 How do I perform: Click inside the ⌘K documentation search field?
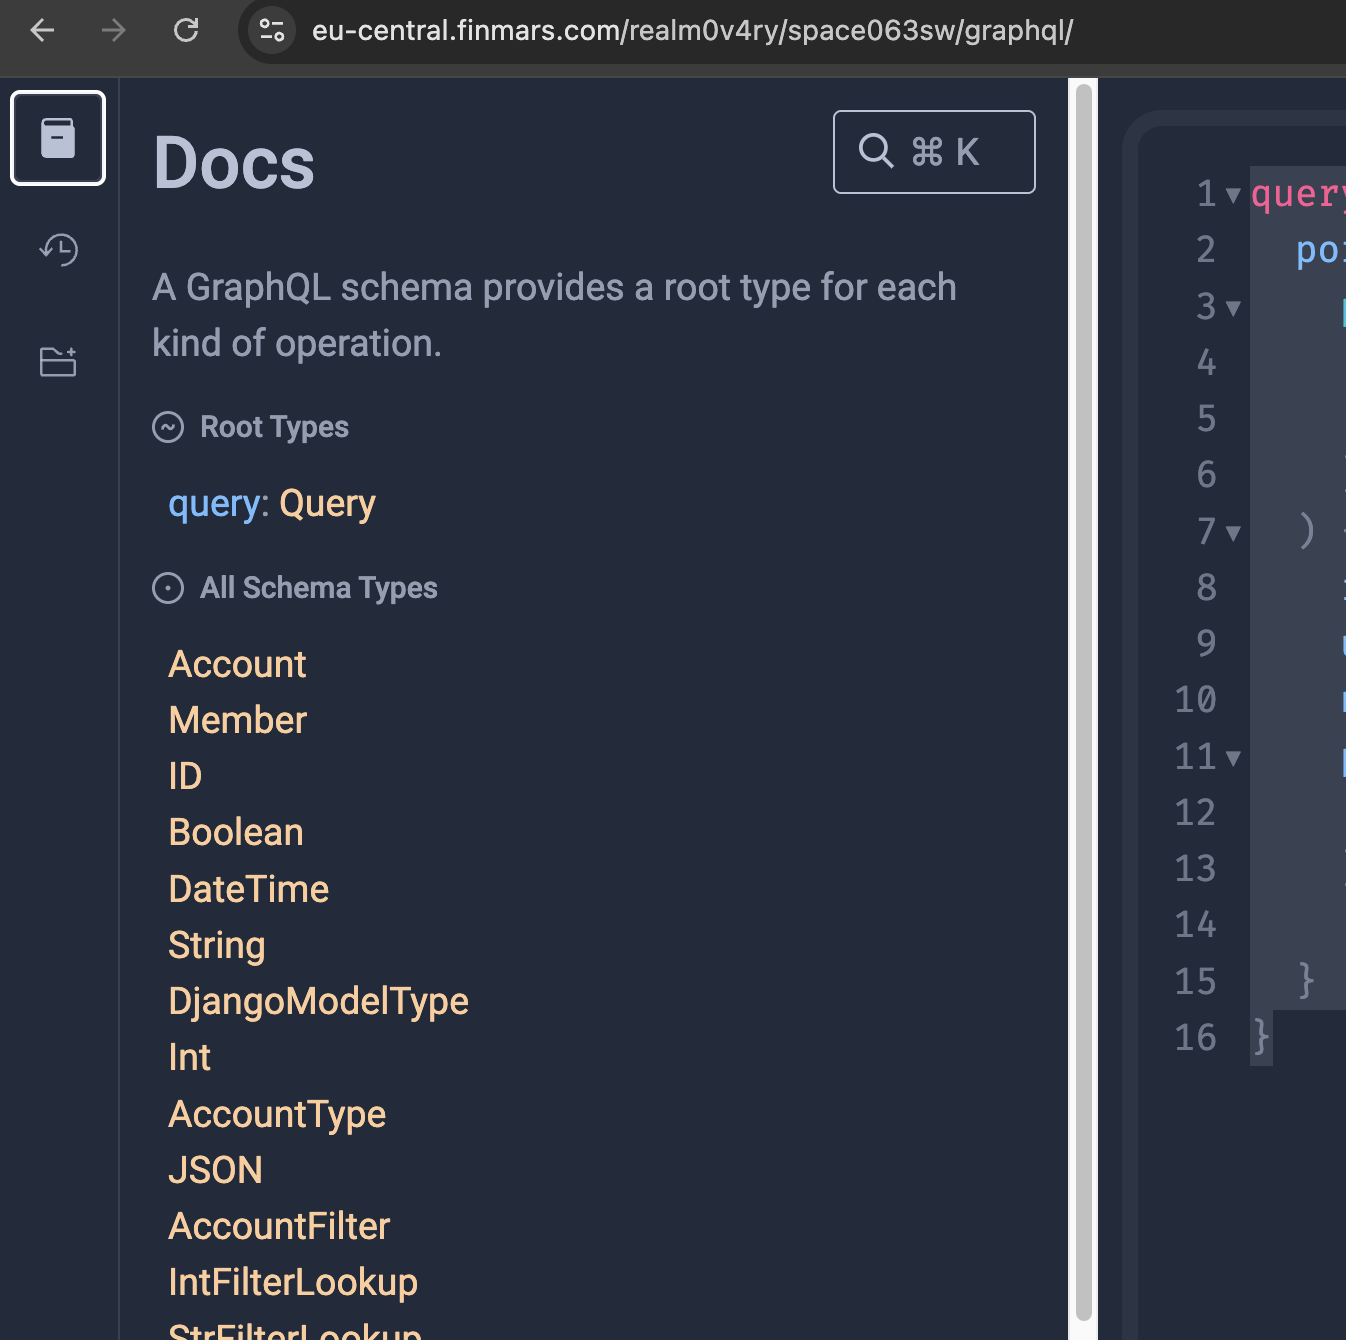tap(933, 151)
